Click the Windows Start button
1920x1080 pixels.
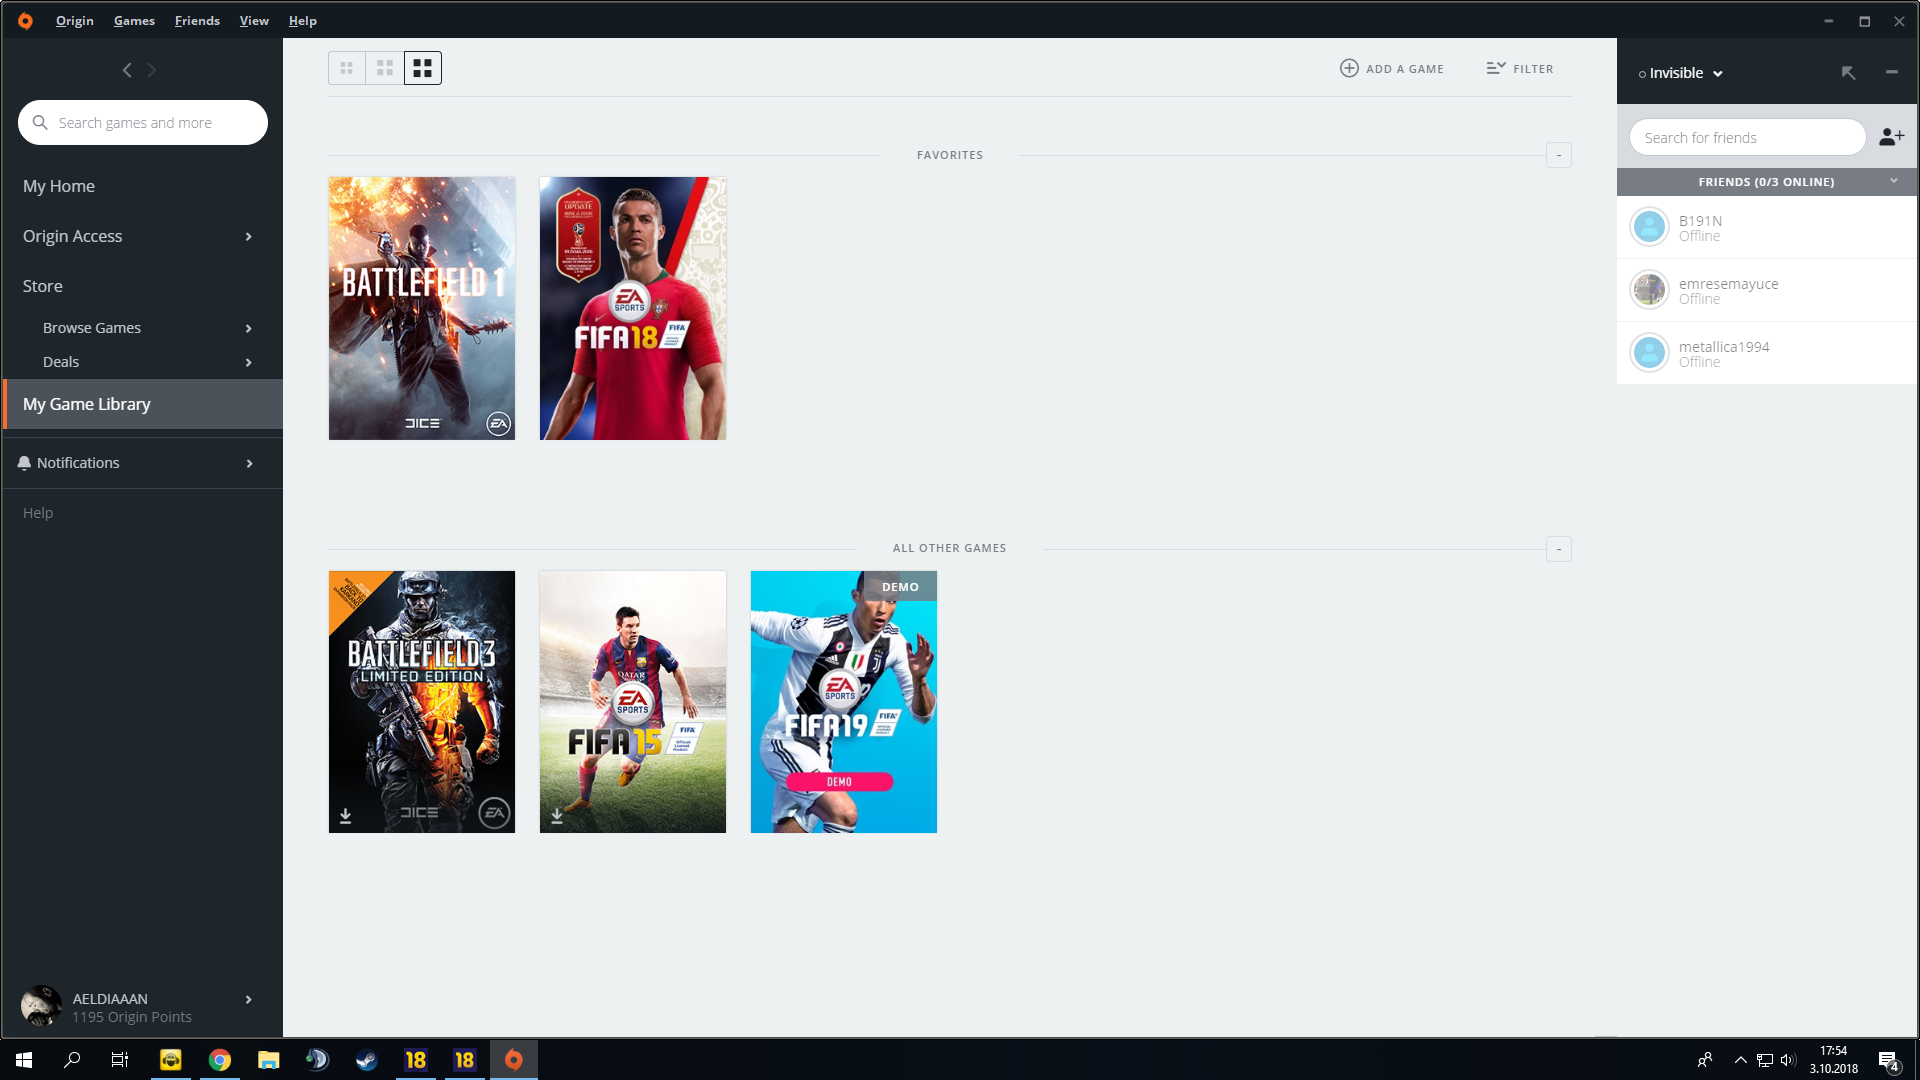click(x=24, y=1060)
